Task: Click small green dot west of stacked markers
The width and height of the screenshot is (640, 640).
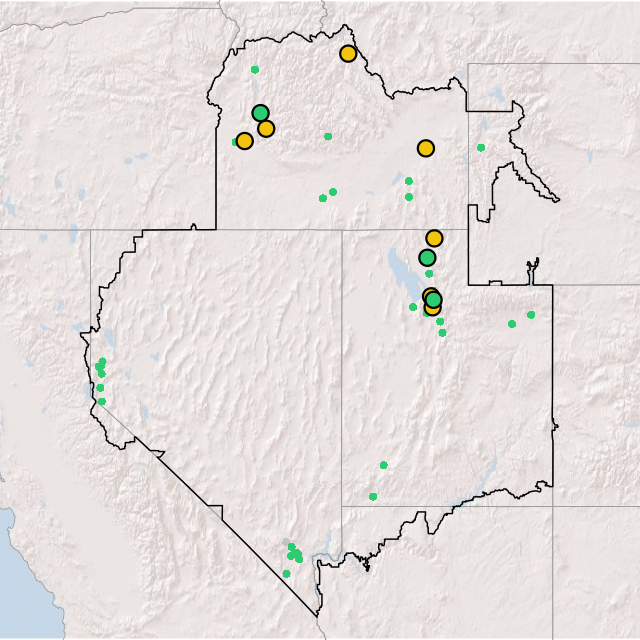Action: 413,307
